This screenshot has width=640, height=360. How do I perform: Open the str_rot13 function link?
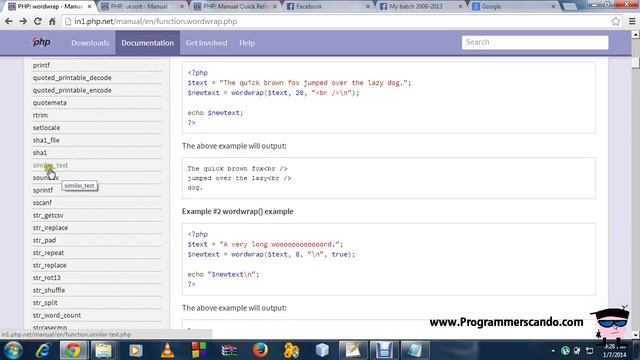point(47,278)
